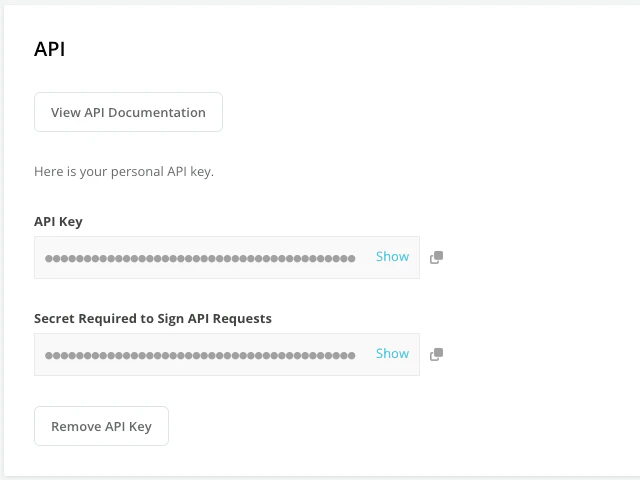Toggle visibility of the API Key with Show

click(392, 257)
